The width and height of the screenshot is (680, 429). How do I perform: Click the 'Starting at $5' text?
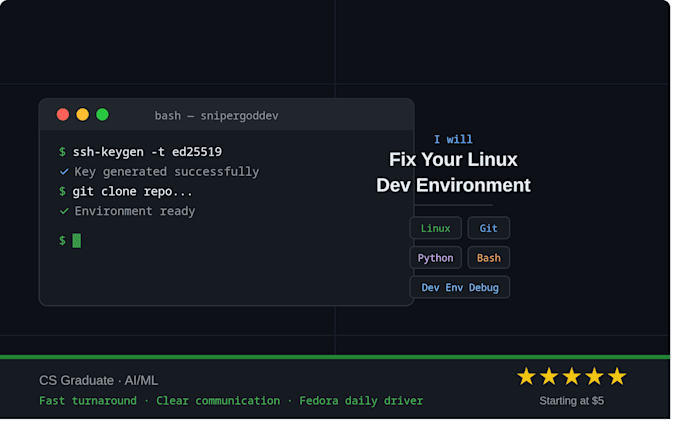pos(572,401)
